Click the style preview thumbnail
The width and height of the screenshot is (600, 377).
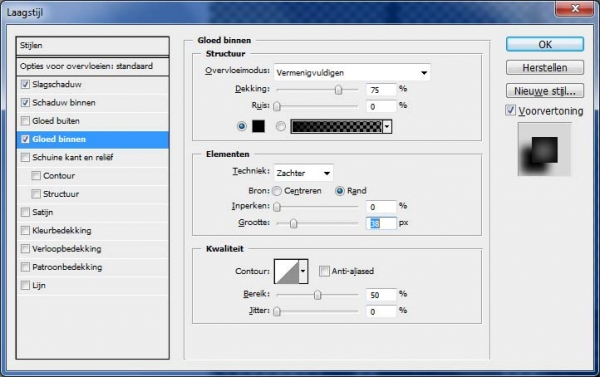click(544, 149)
